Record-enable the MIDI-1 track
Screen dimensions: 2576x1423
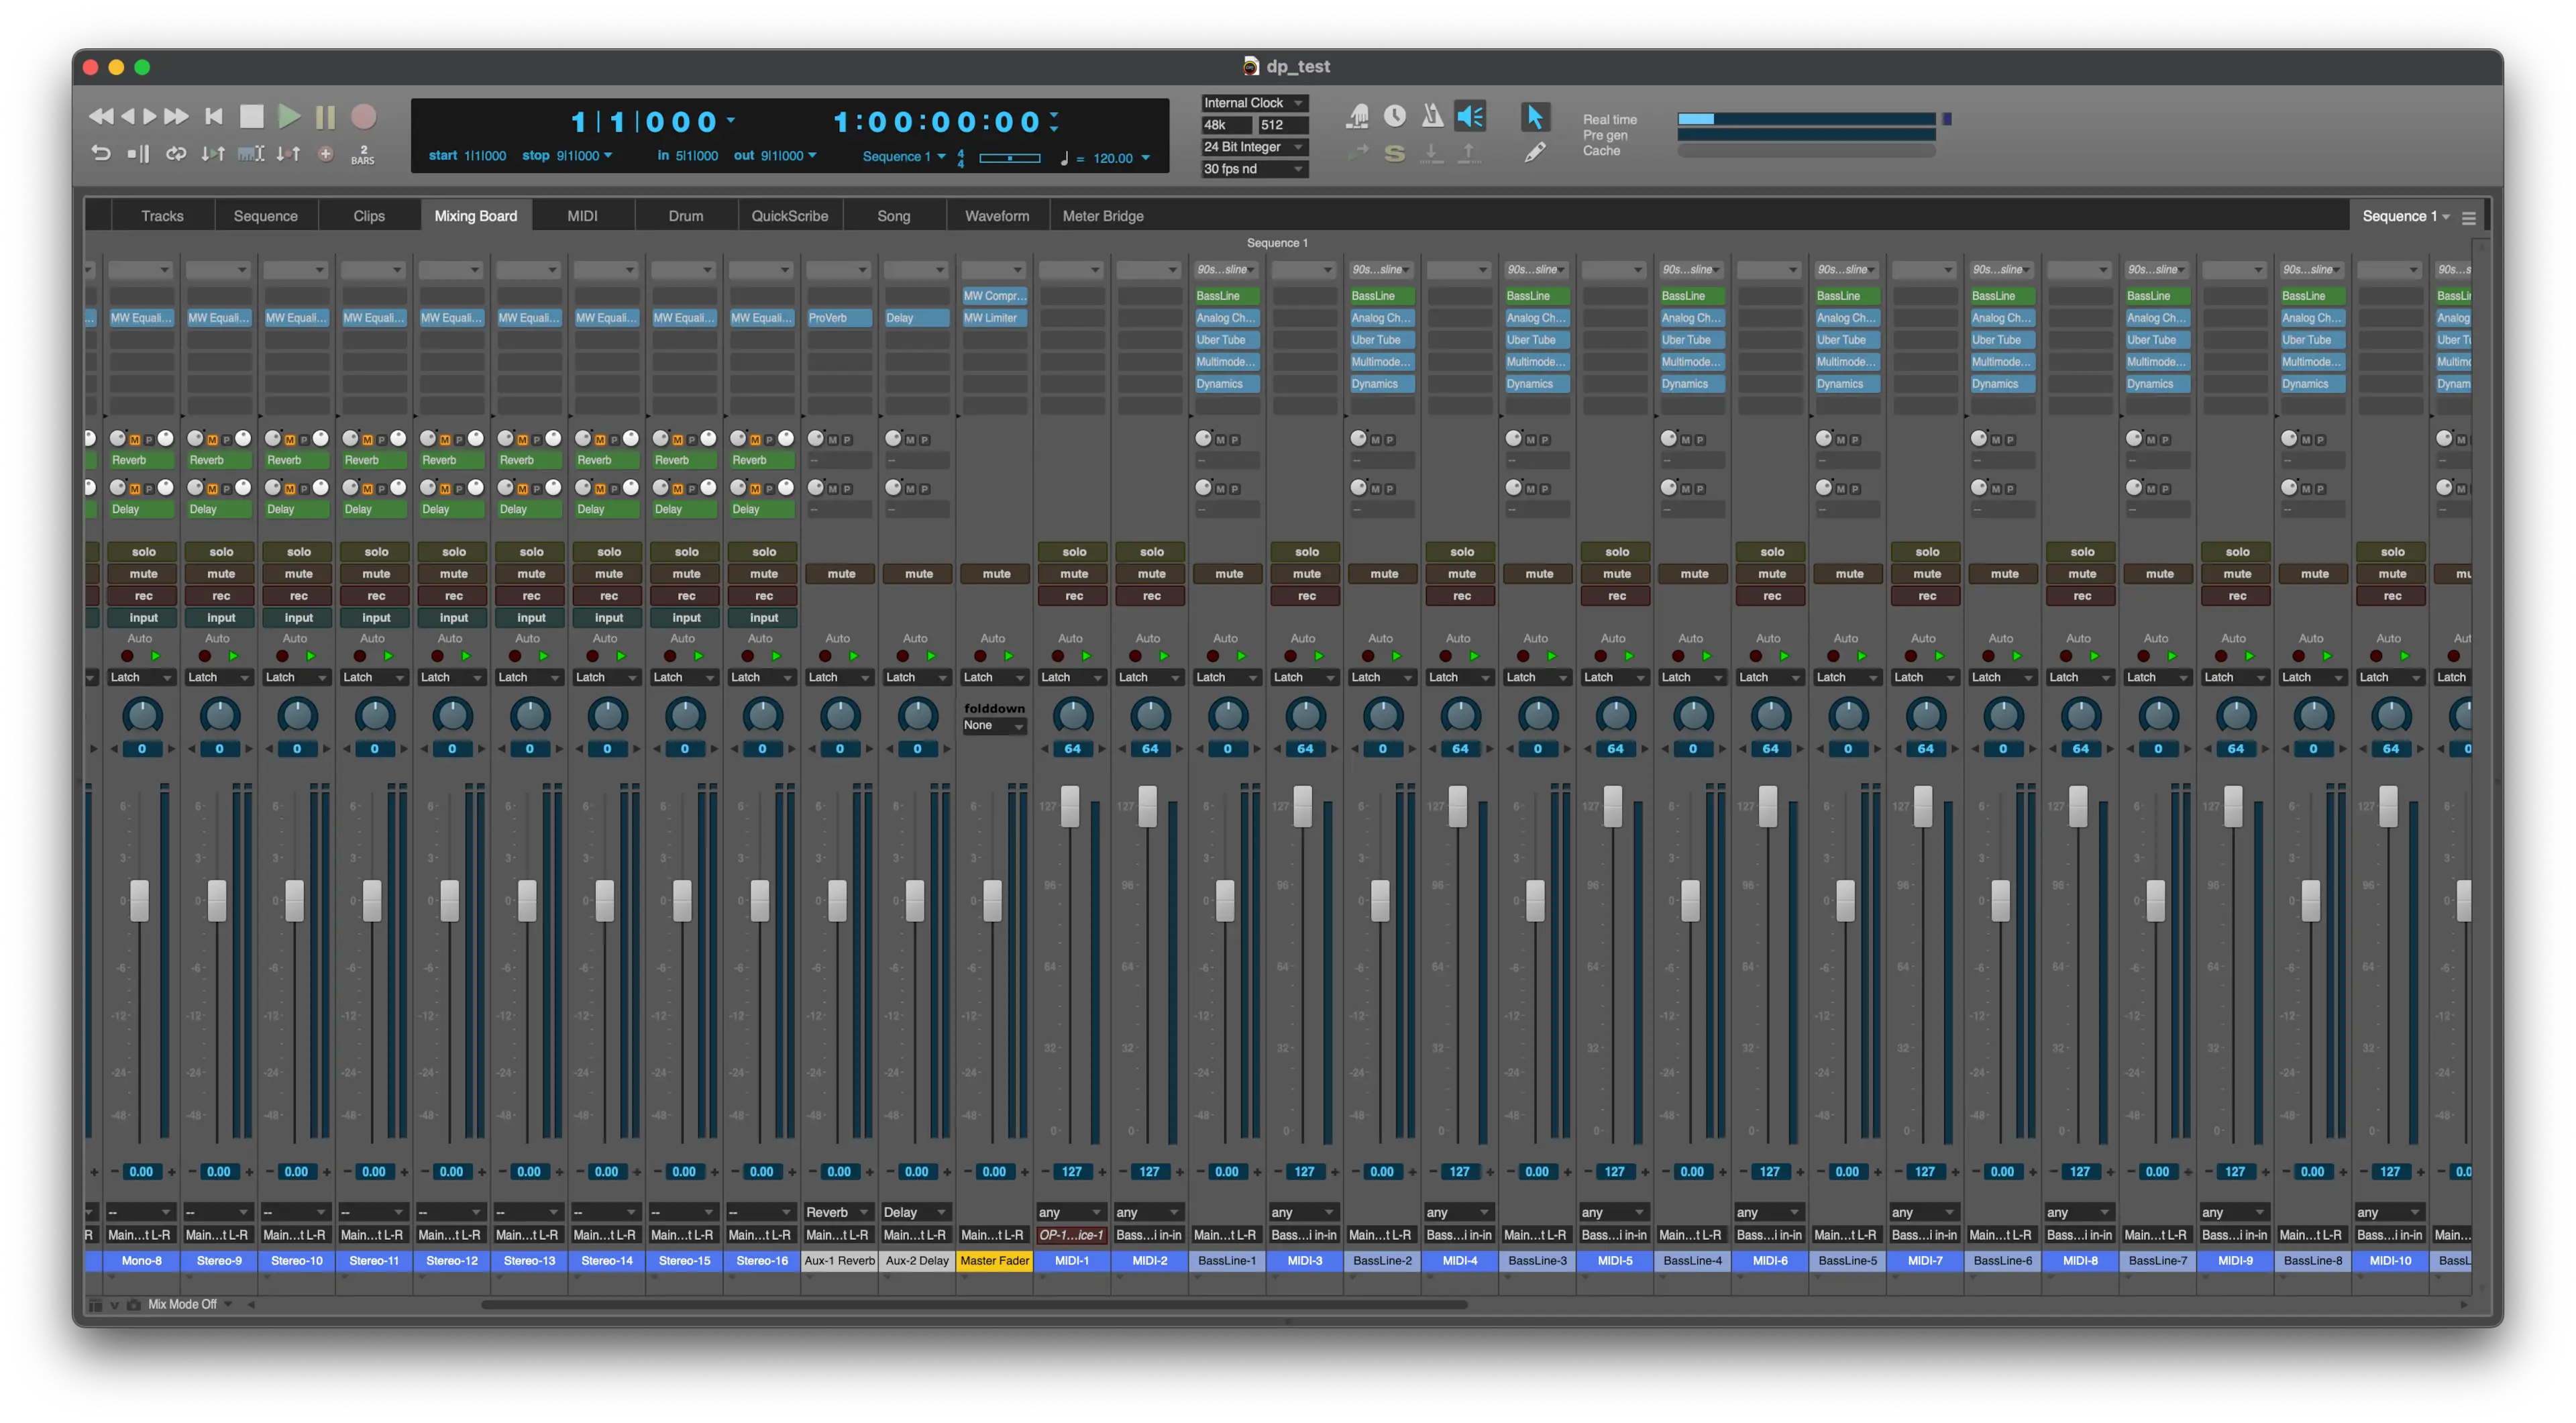[1073, 596]
